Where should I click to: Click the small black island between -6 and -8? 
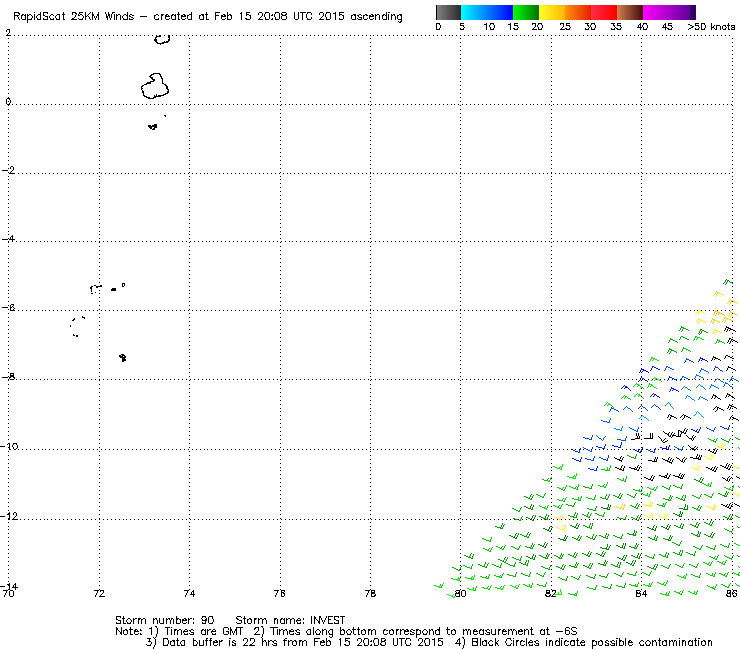(123, 357)
